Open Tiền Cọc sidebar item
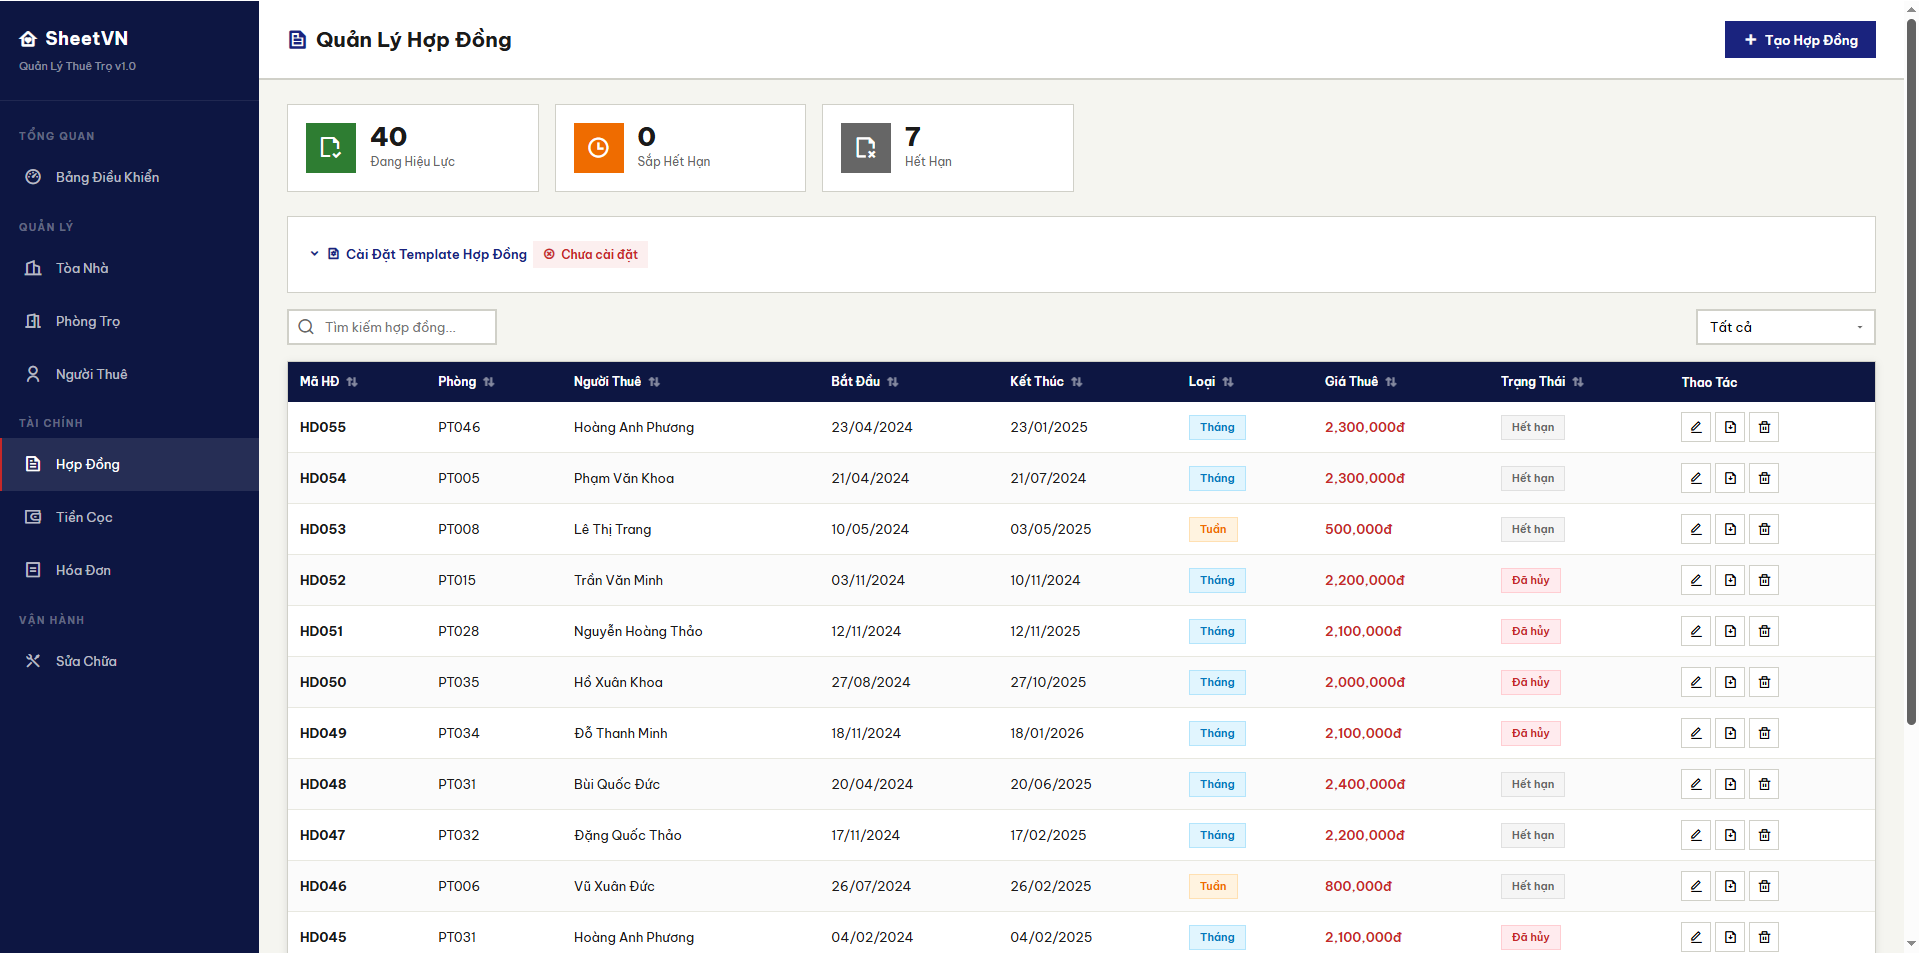Viewport: 1919px width, 953px height. click(x=129, y=517)
